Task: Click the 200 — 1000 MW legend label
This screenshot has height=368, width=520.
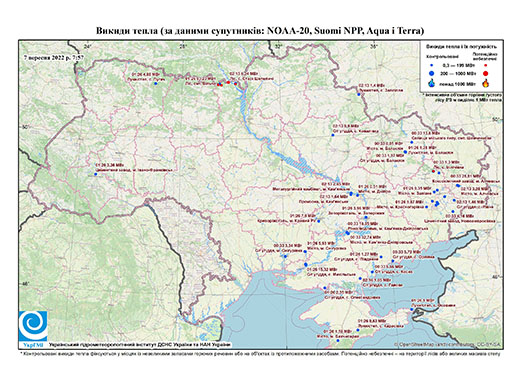Action: pyautogui.click(x=459, y=73)
